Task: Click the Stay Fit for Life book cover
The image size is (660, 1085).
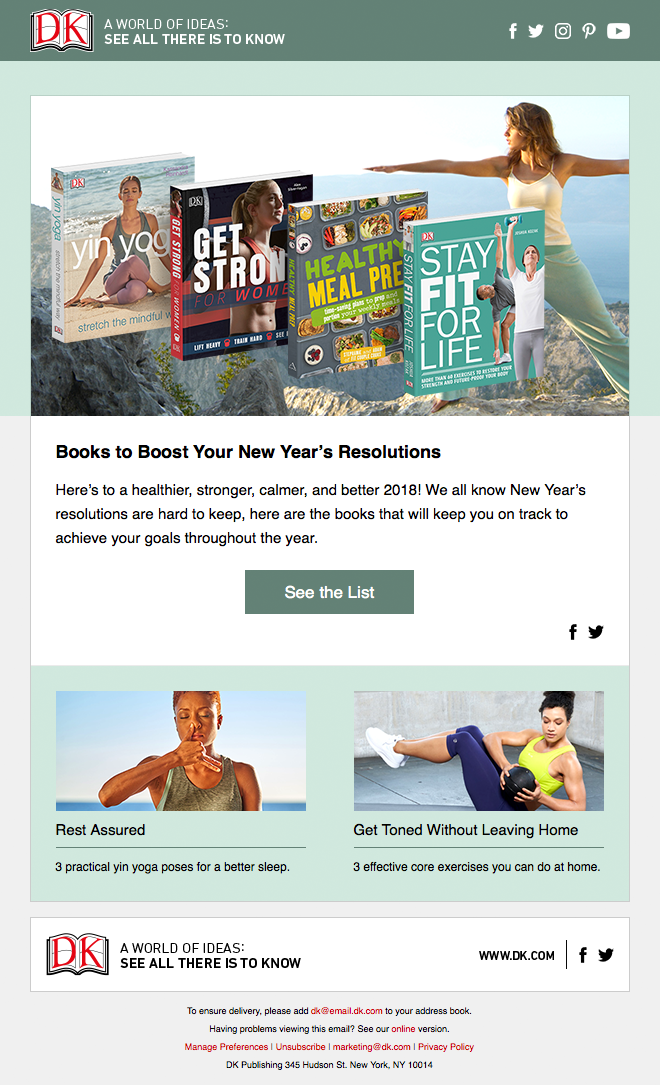Action: coord(473,302)
